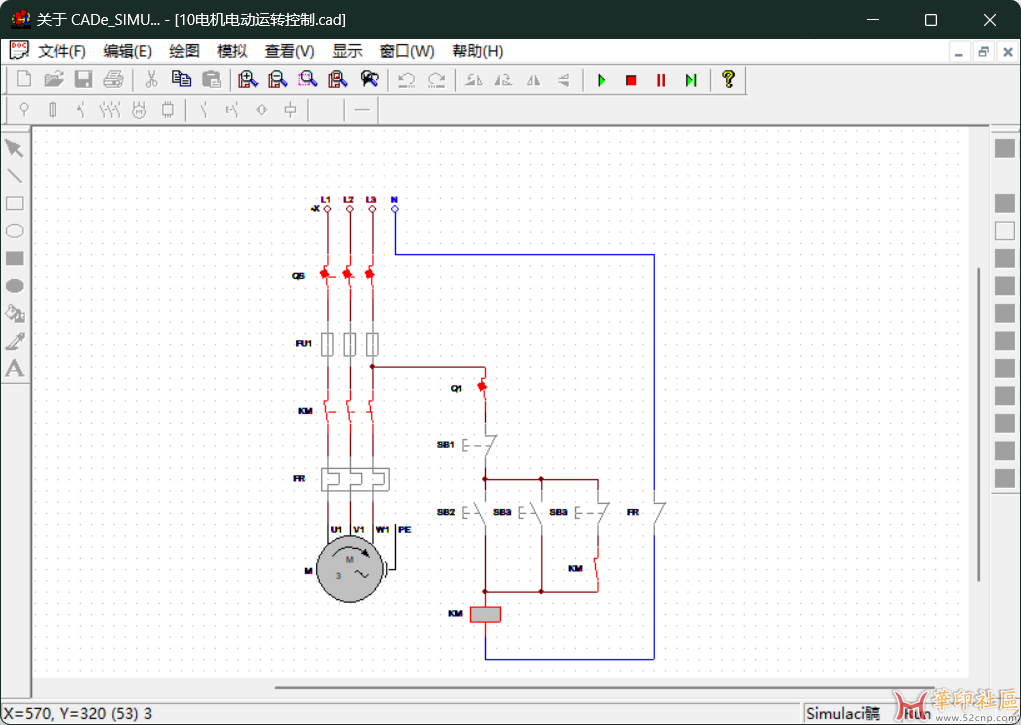
Task: Toggle the Q1 switch in the control circuit
Action: (x=481, y=387)
